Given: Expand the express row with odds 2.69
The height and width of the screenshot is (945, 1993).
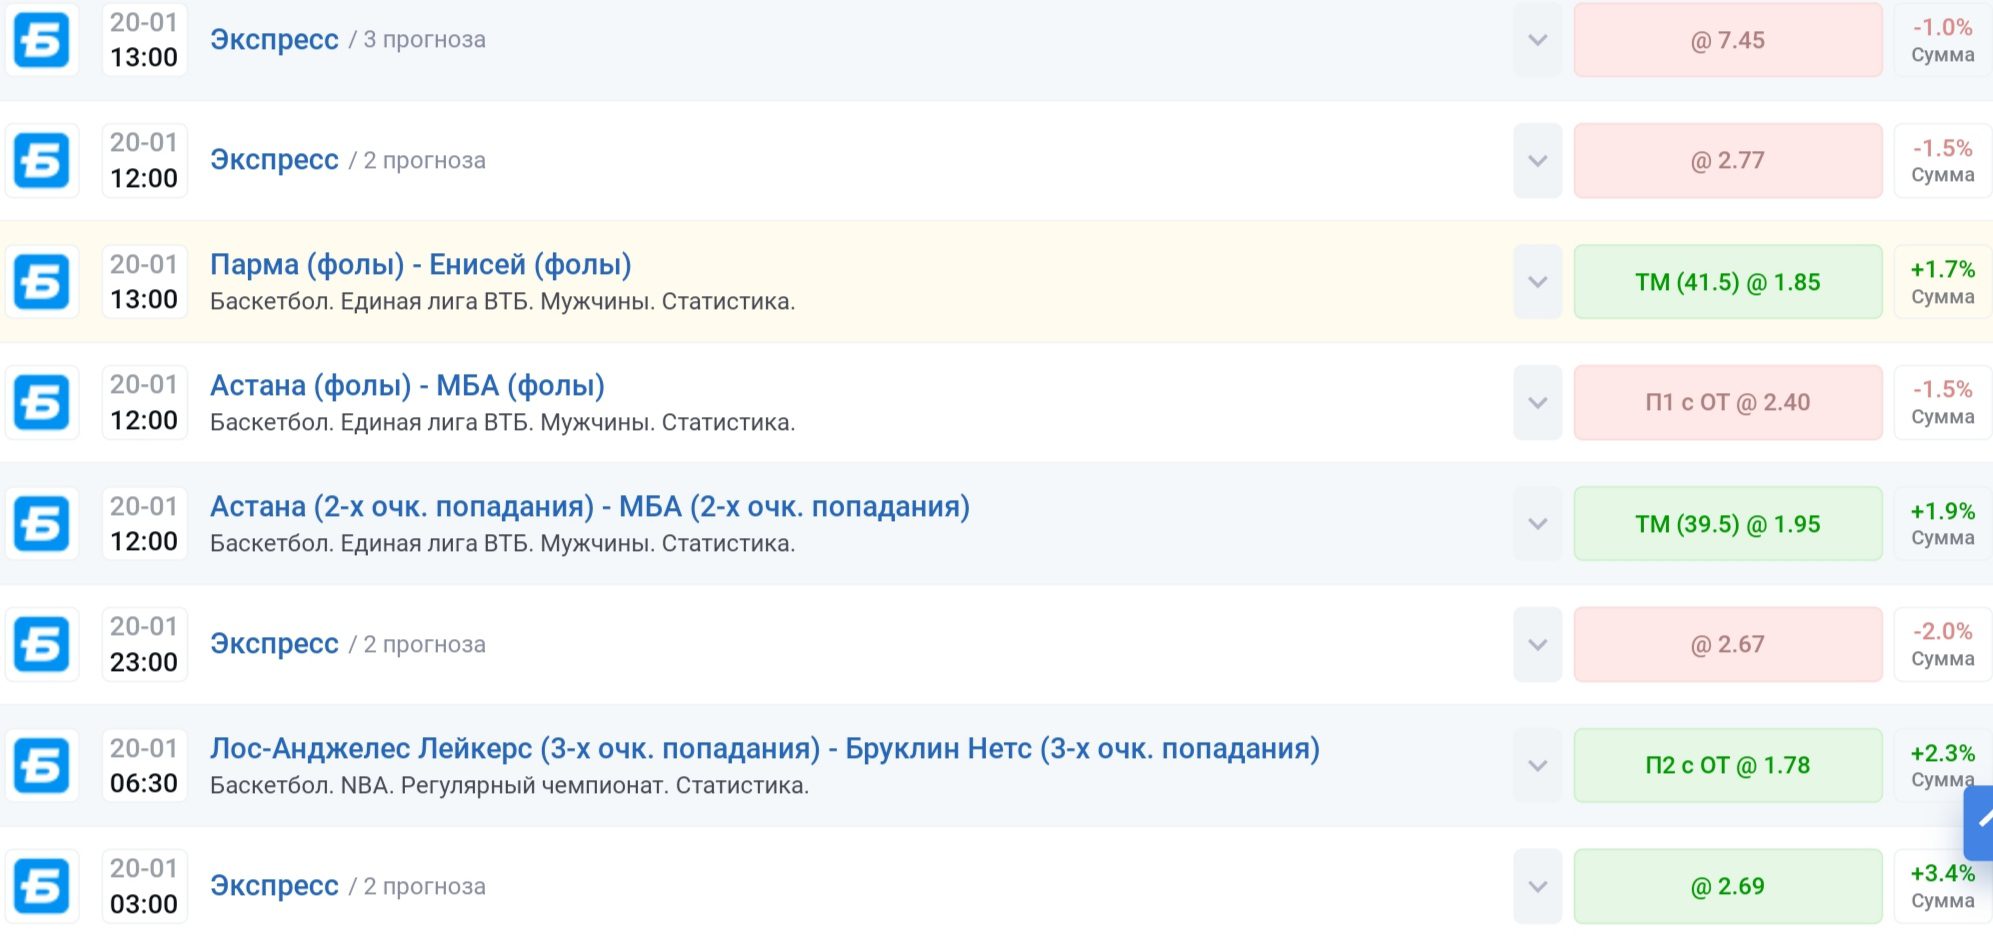Looking at the screenshot, I should pyautogui.click(x=1538, y=886).
